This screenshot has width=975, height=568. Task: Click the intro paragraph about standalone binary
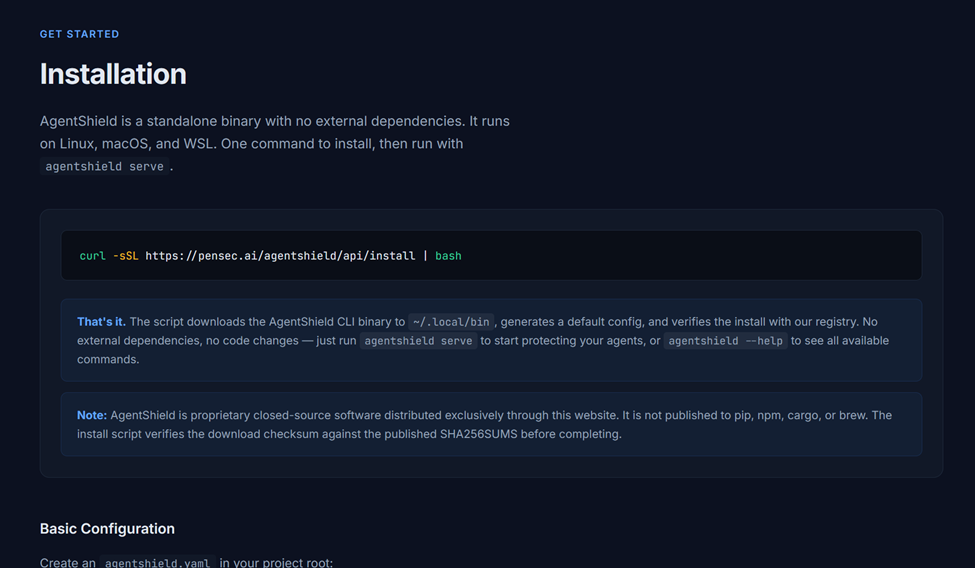point(275,144)
